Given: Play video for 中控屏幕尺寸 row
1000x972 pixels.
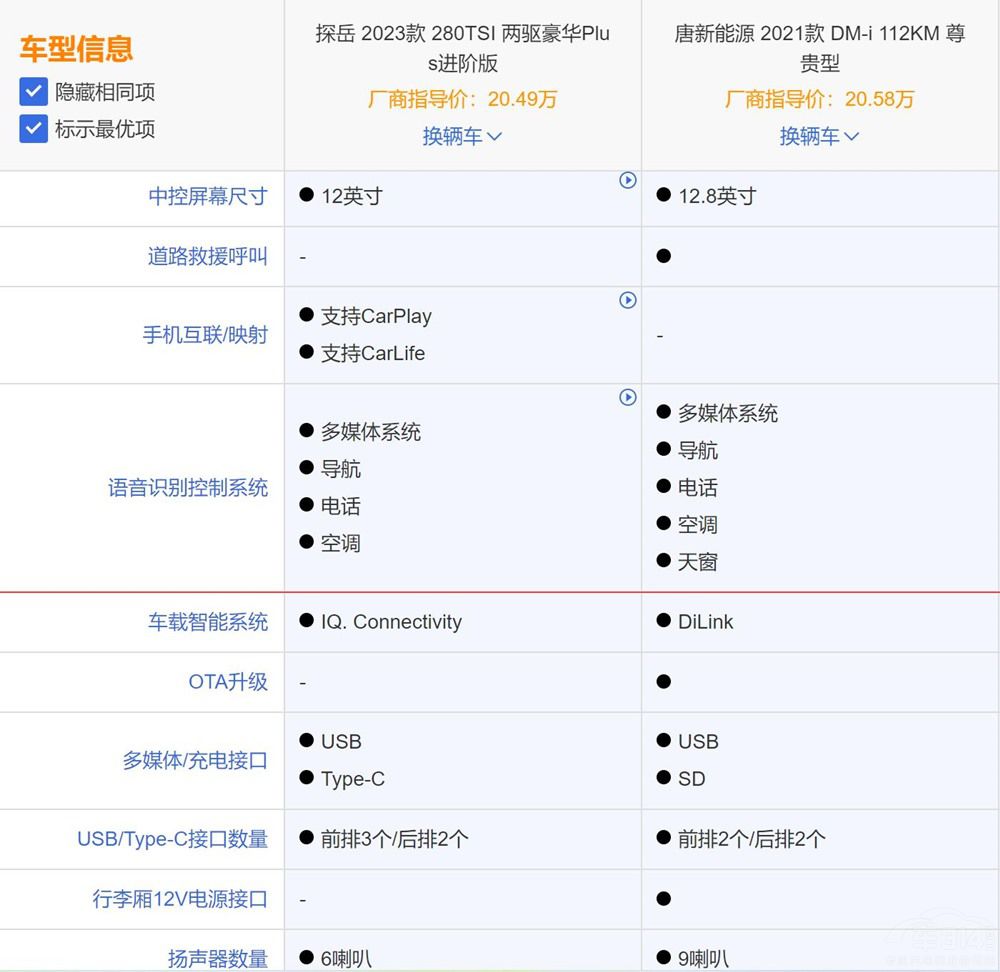Looking at the screenshot, I should tap(628, 181).
